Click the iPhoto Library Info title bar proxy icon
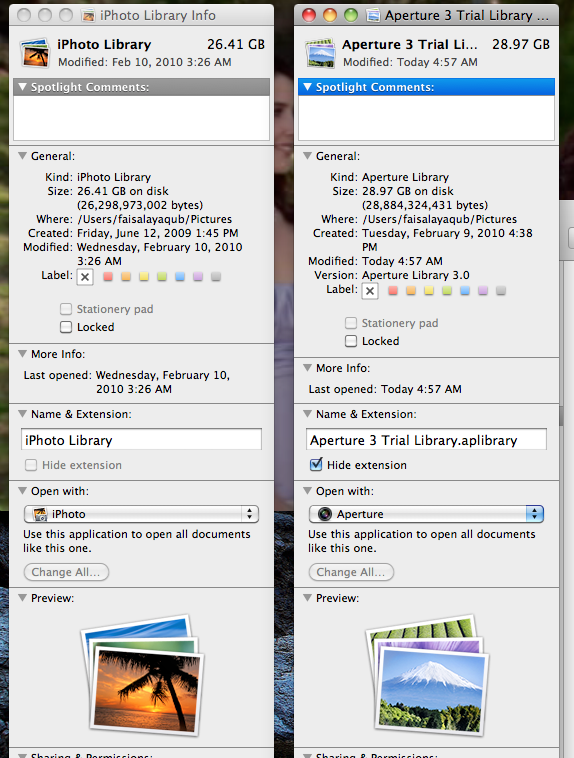Viewport: 574px width, 758px height. tap(88, 15)
